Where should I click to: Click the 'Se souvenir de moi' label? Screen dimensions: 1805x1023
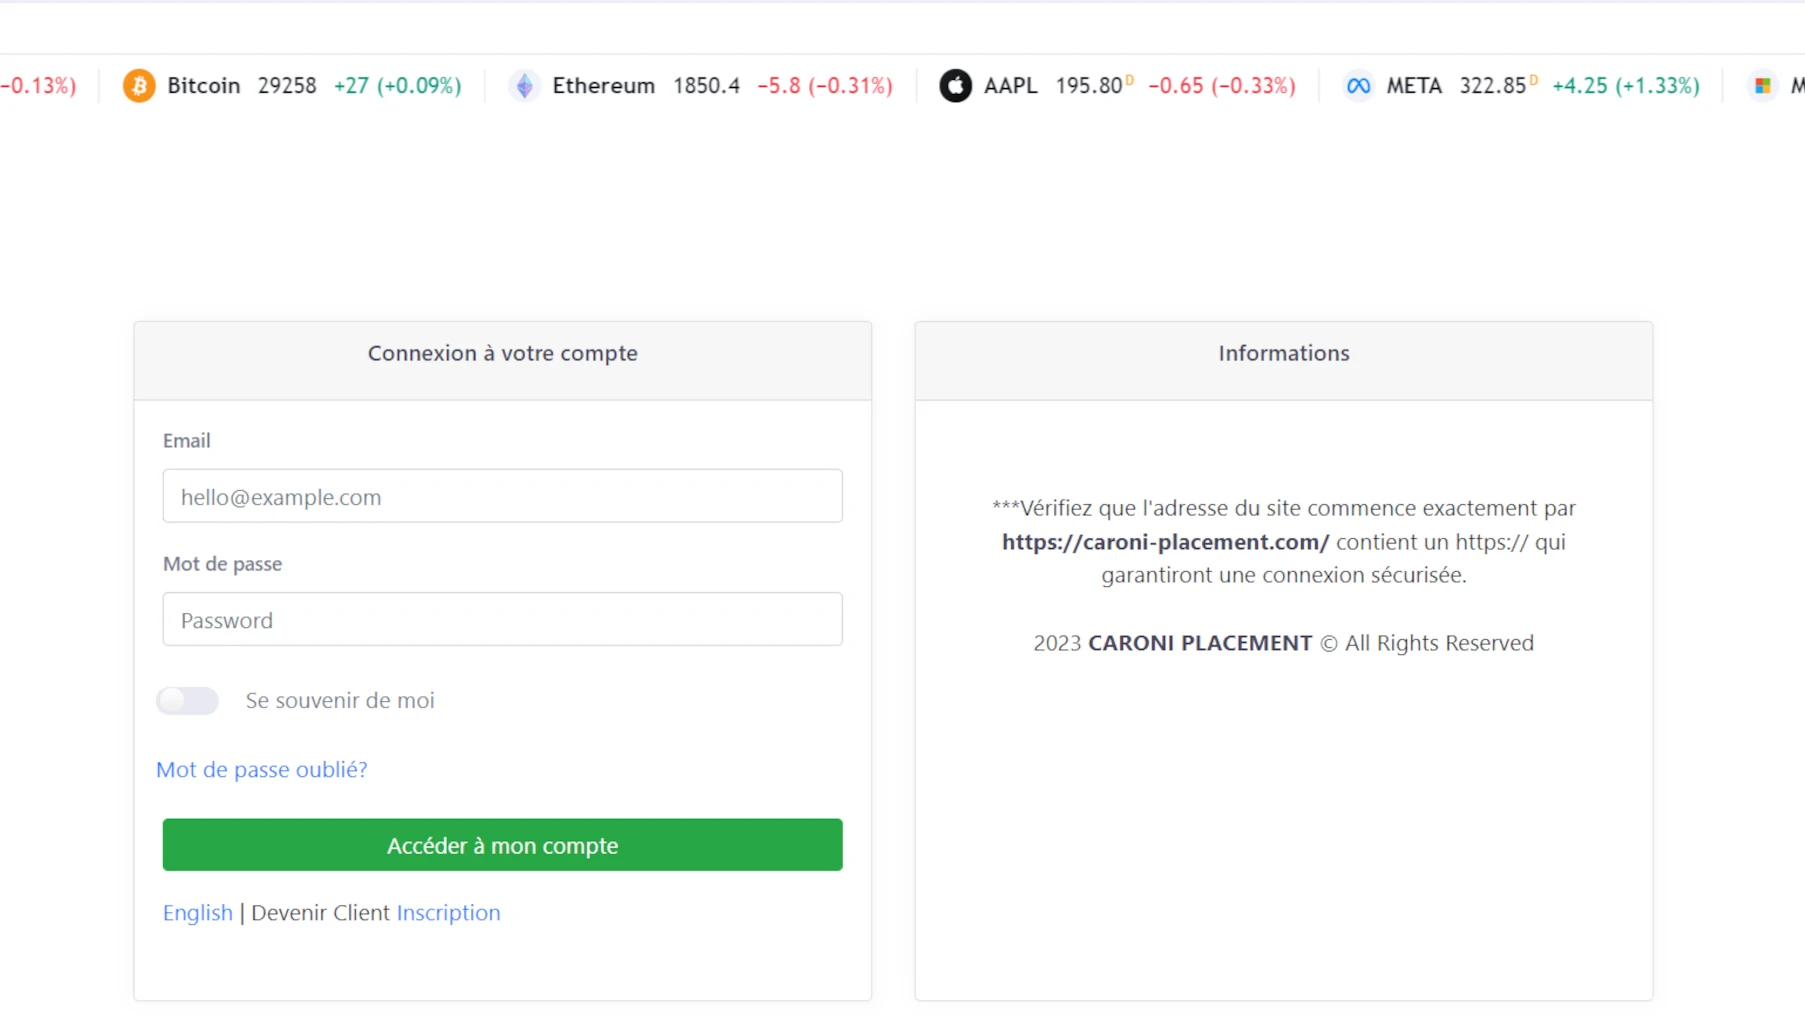(x=340, y=700)
